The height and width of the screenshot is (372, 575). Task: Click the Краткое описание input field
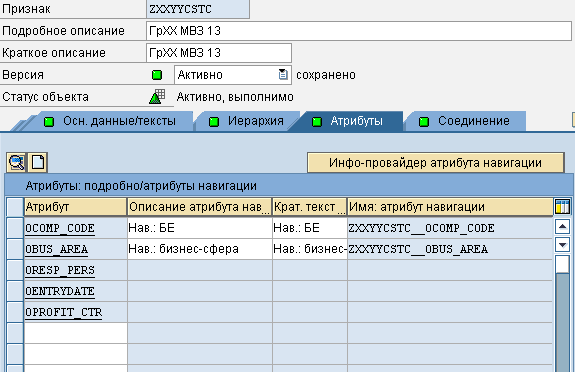[219, 53]
